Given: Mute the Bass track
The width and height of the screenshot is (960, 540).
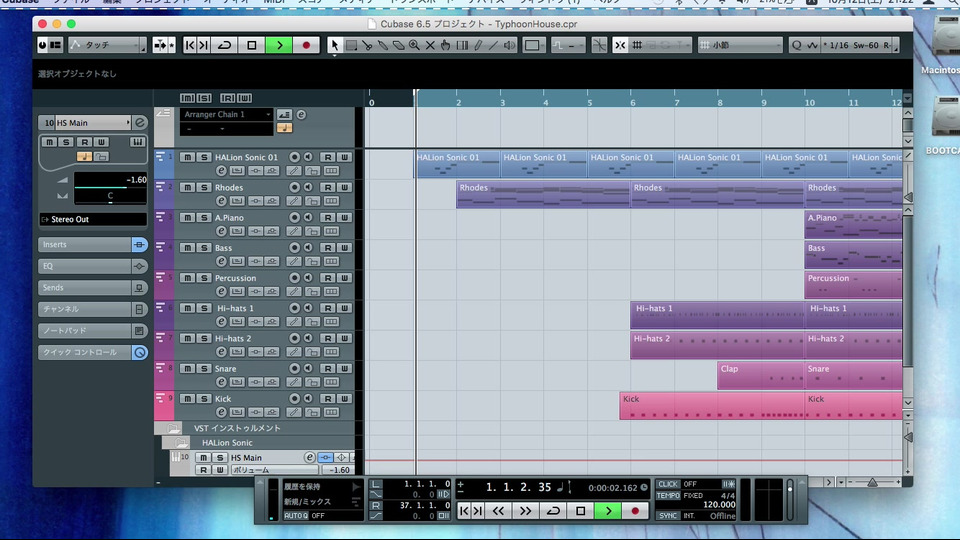Looking at the screenshot, I should (x=188, y=247).
